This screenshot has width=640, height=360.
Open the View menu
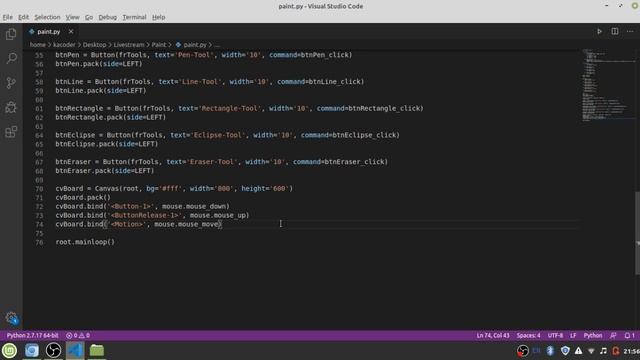pos(72,17)
